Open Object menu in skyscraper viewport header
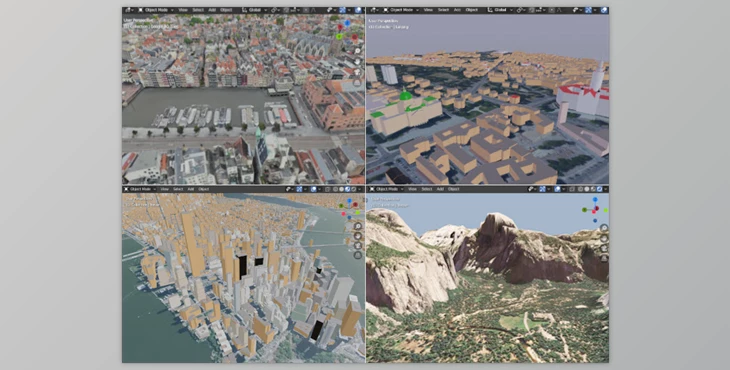 [x=203, y=189]
